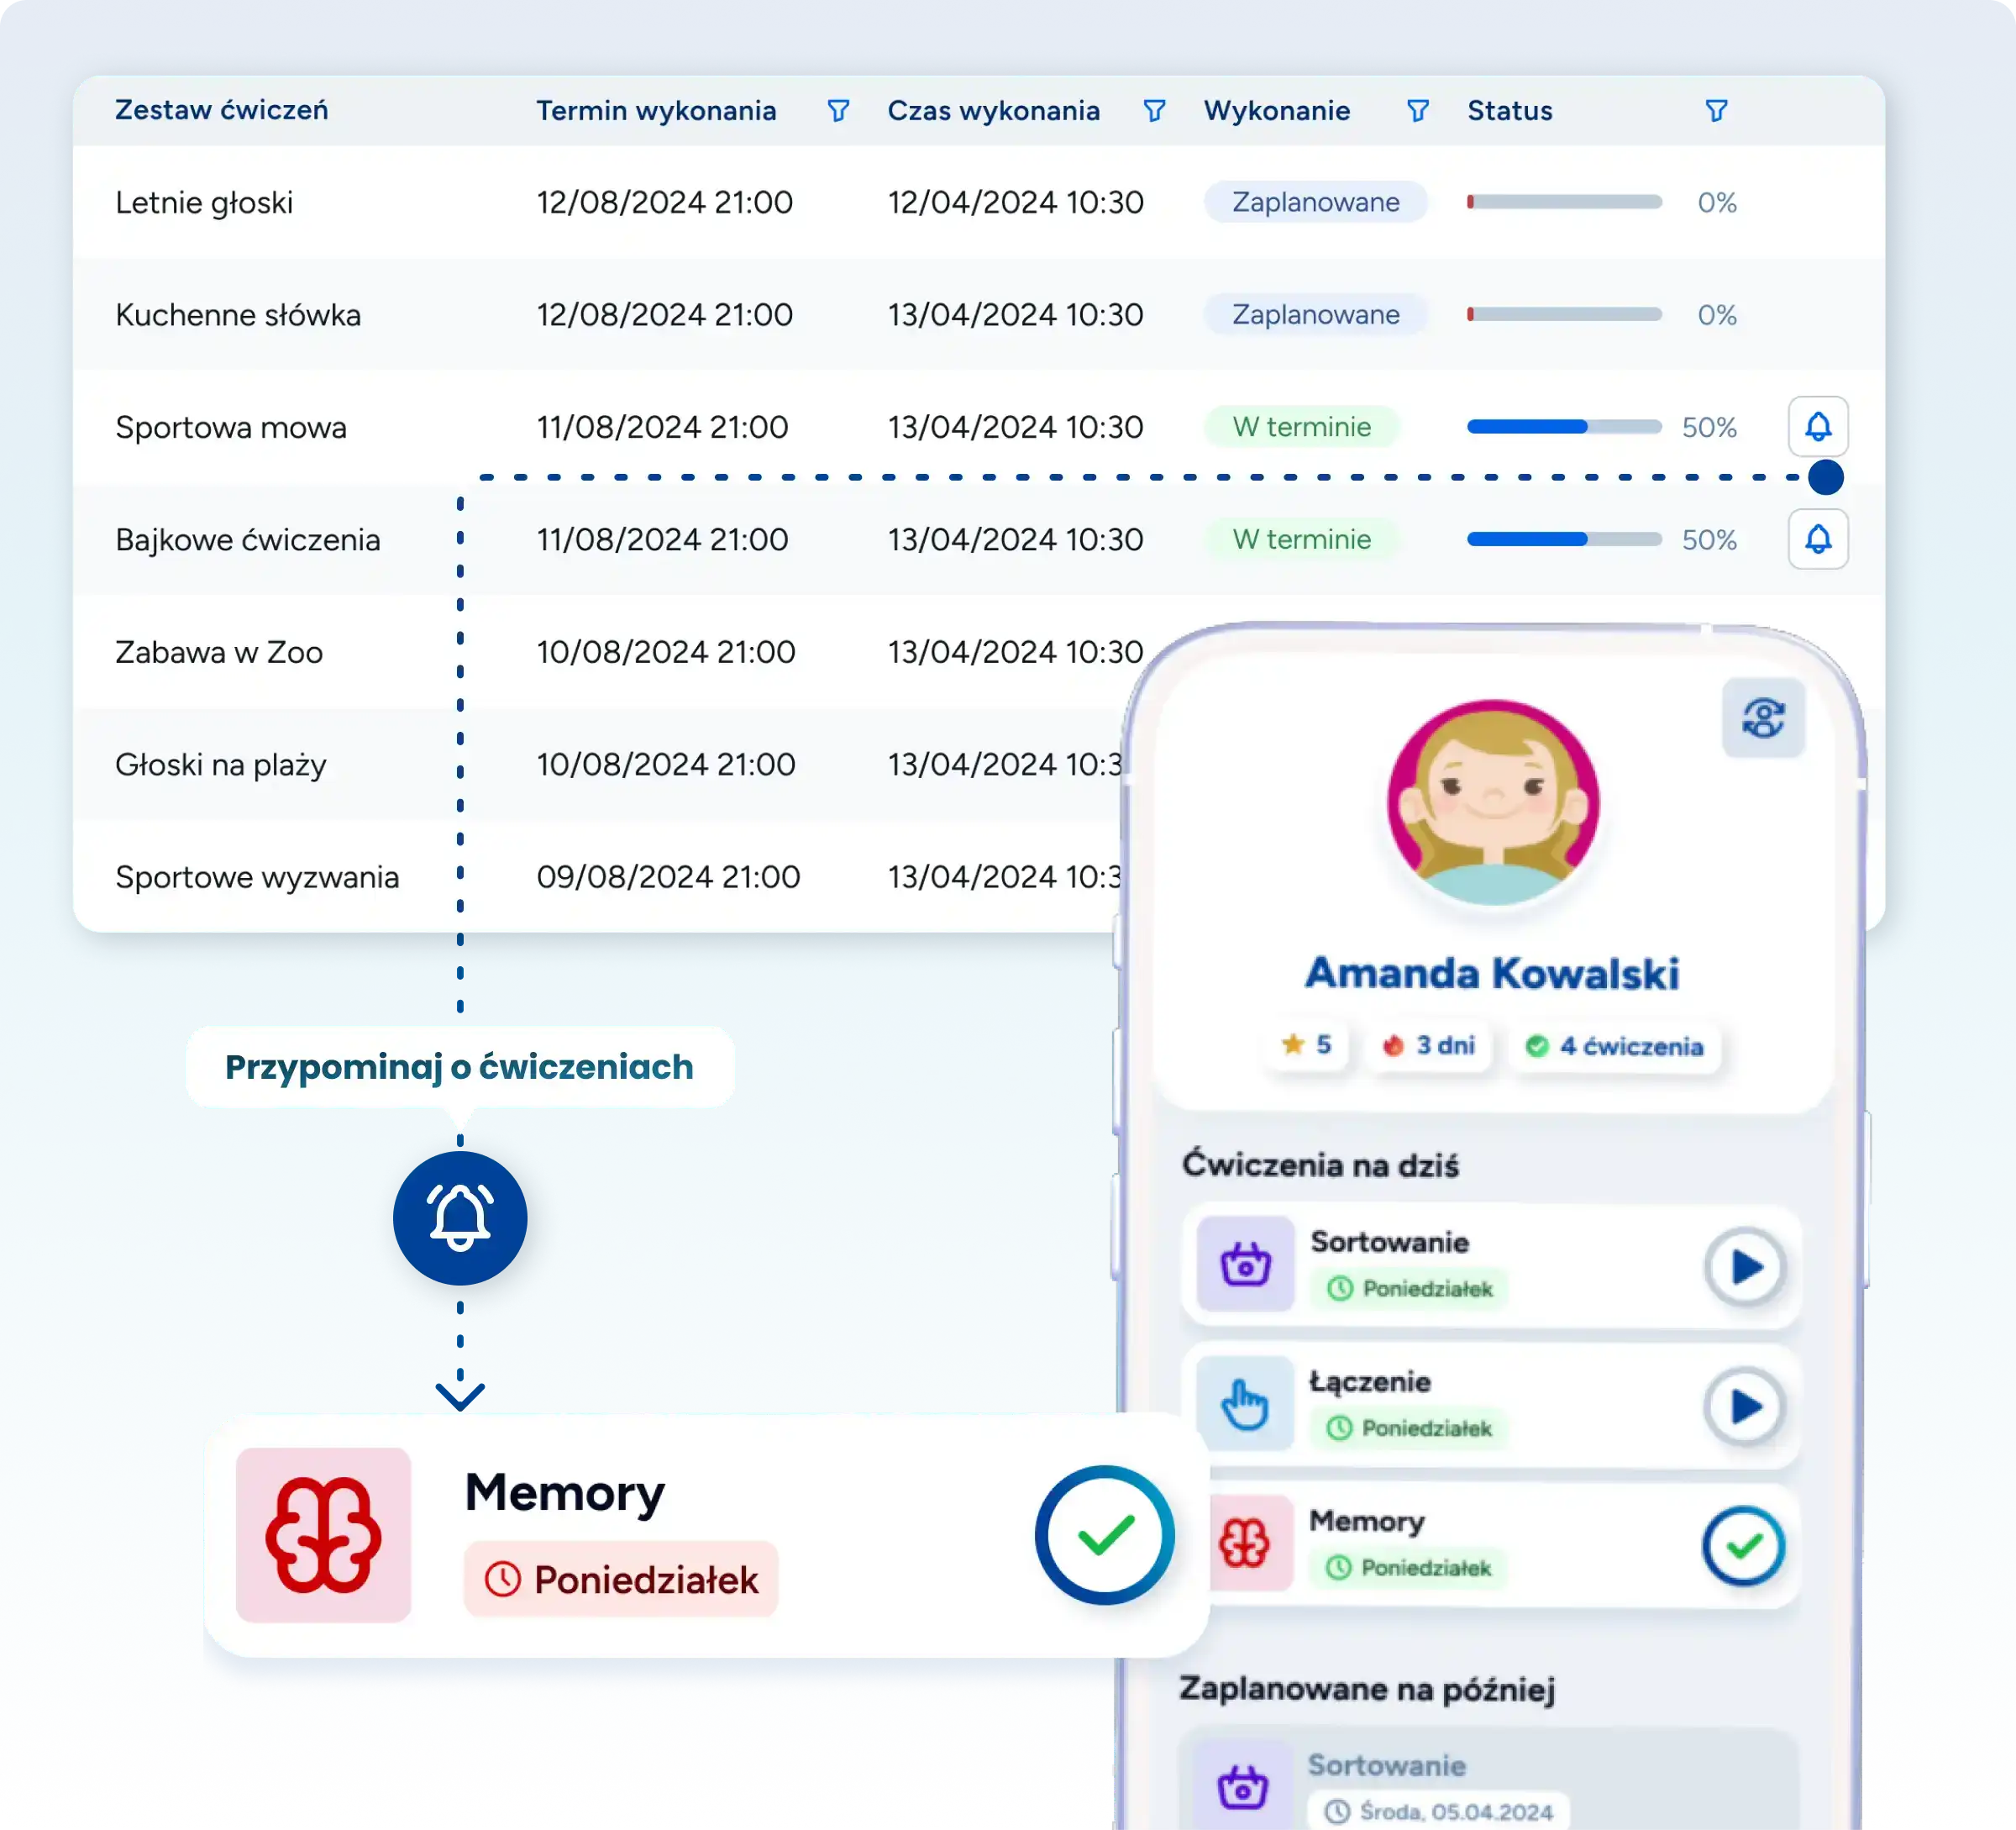Click large checkmark circle on Memory card
This screenshot has height=1830, width=2016.
tap(1104, 1535)
